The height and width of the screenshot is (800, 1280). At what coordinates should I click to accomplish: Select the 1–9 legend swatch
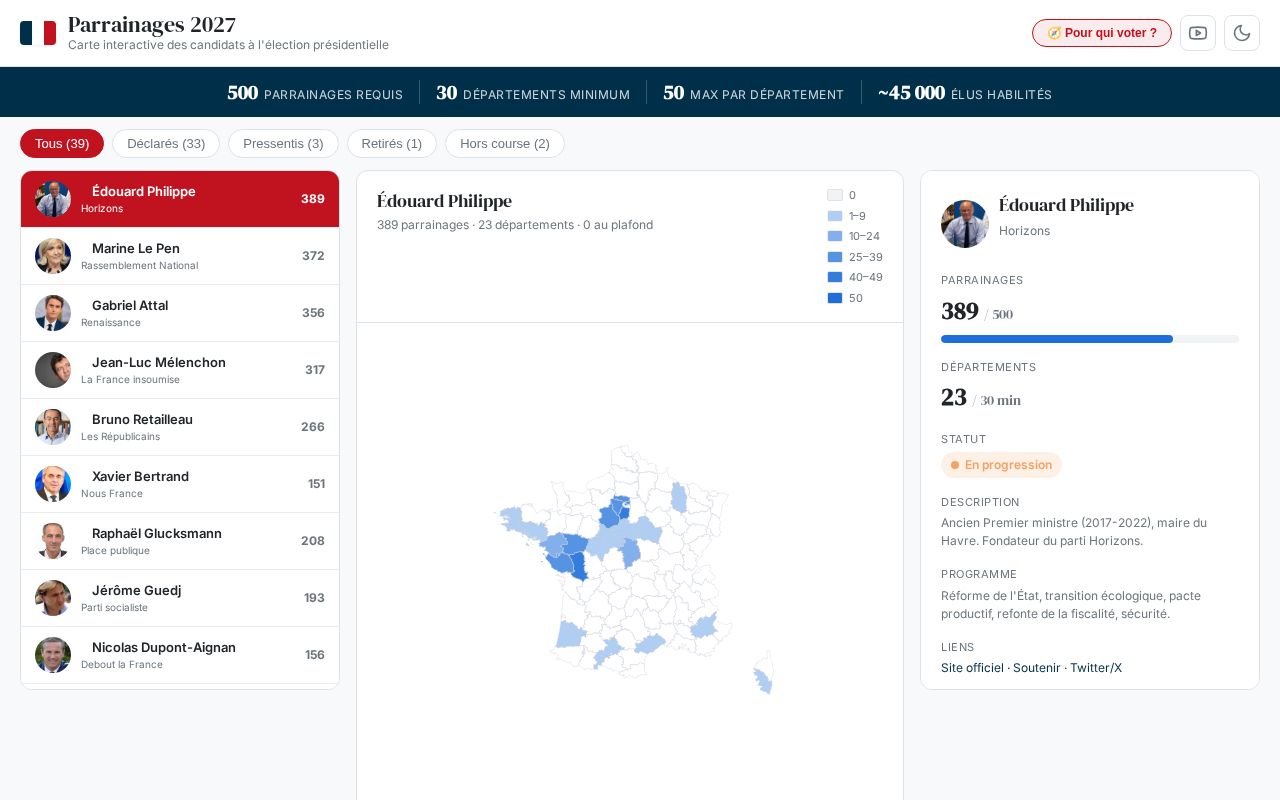835,216
